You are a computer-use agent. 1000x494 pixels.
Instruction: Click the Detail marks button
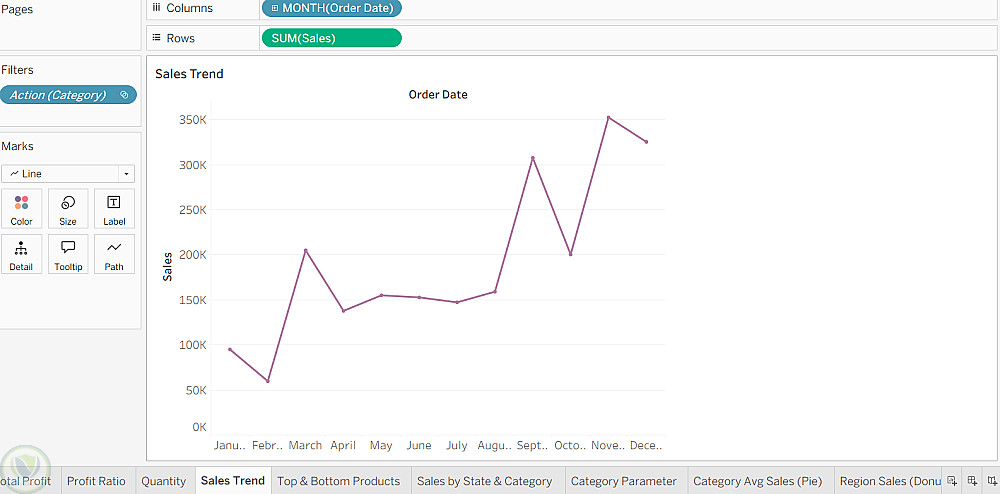(21, 254)
